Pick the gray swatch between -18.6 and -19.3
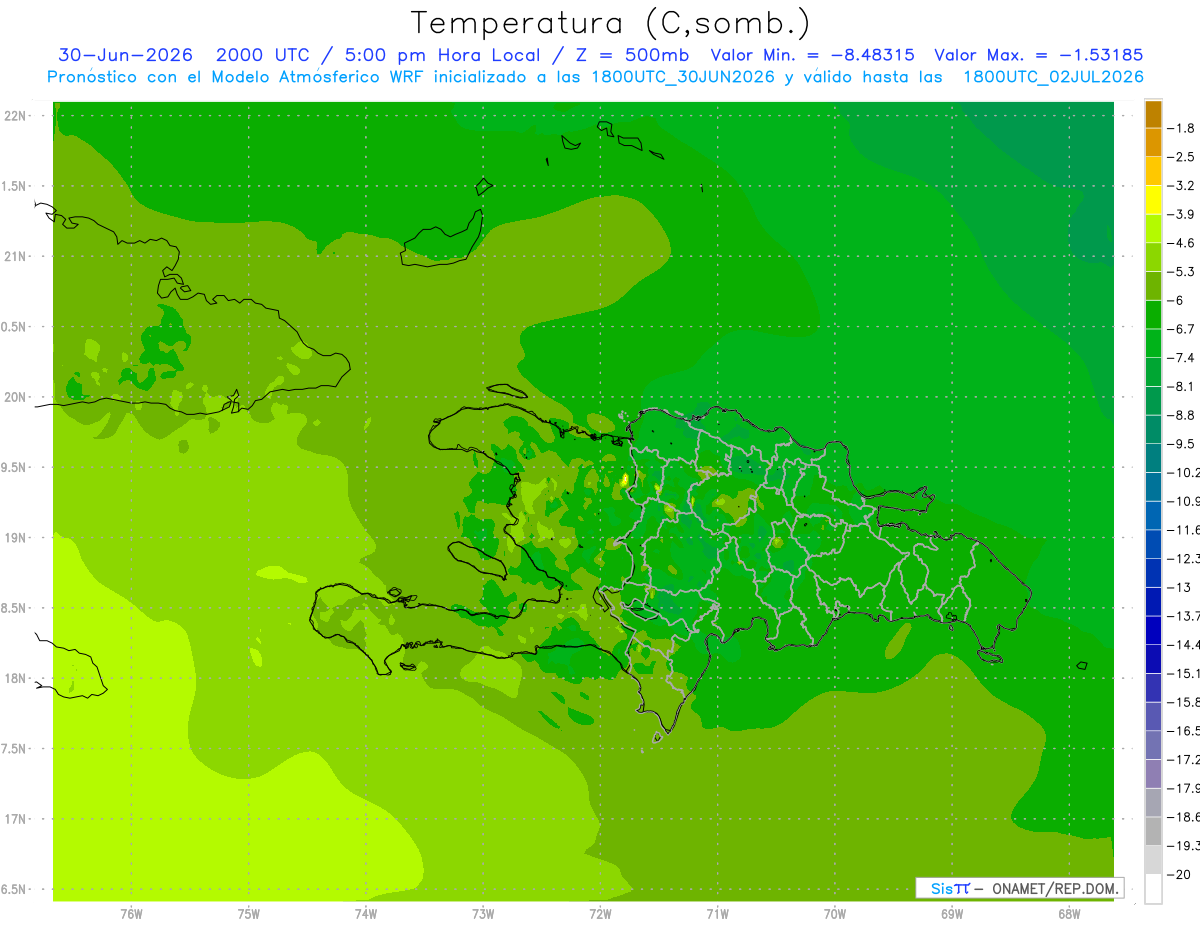 [x=1153, y=832]
